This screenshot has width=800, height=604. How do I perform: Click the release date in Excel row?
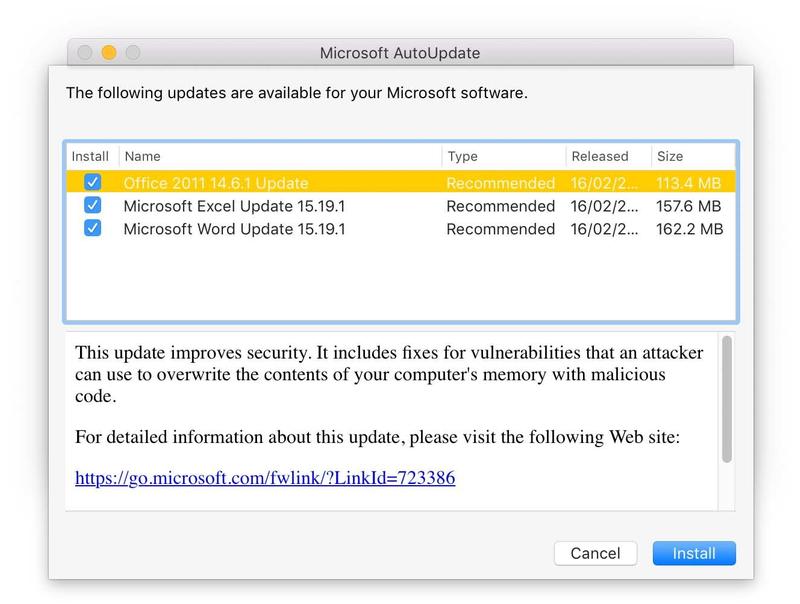[x=604, y=206]
